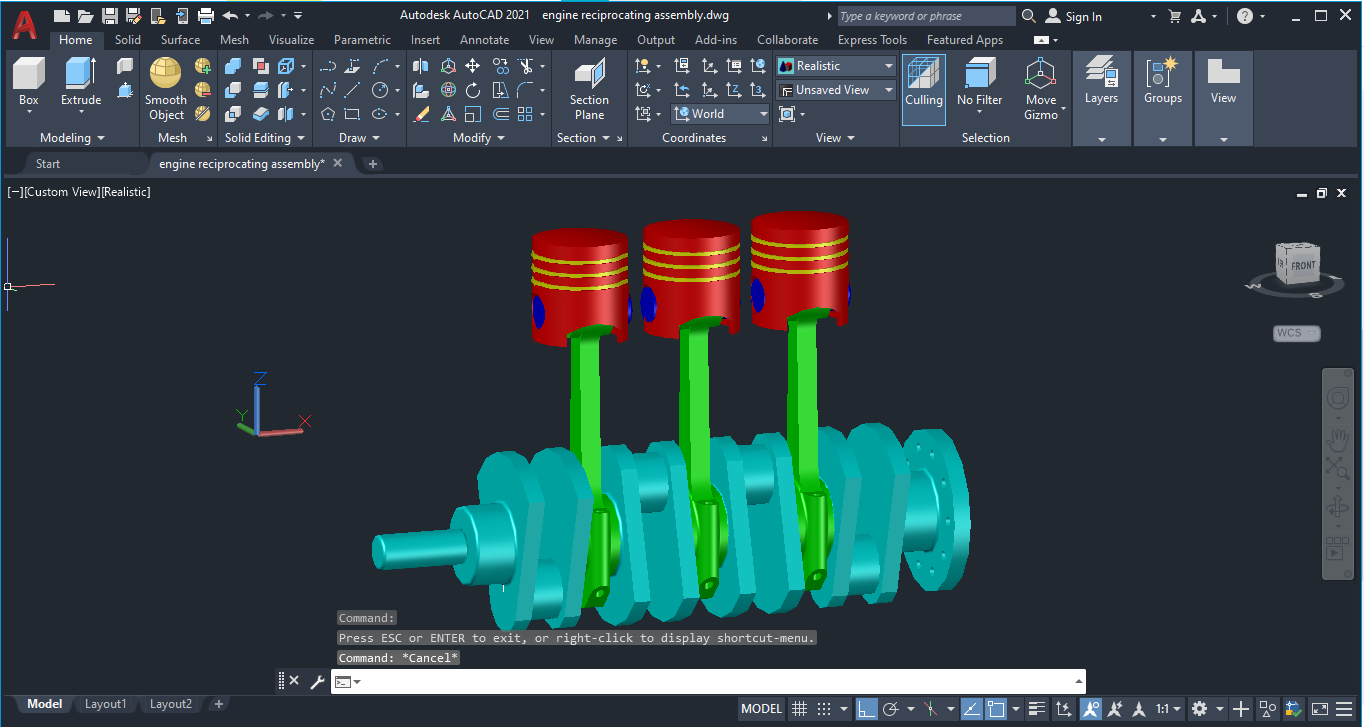
Task: Toggle Culling selection option
Action: [x=924, y=89]
